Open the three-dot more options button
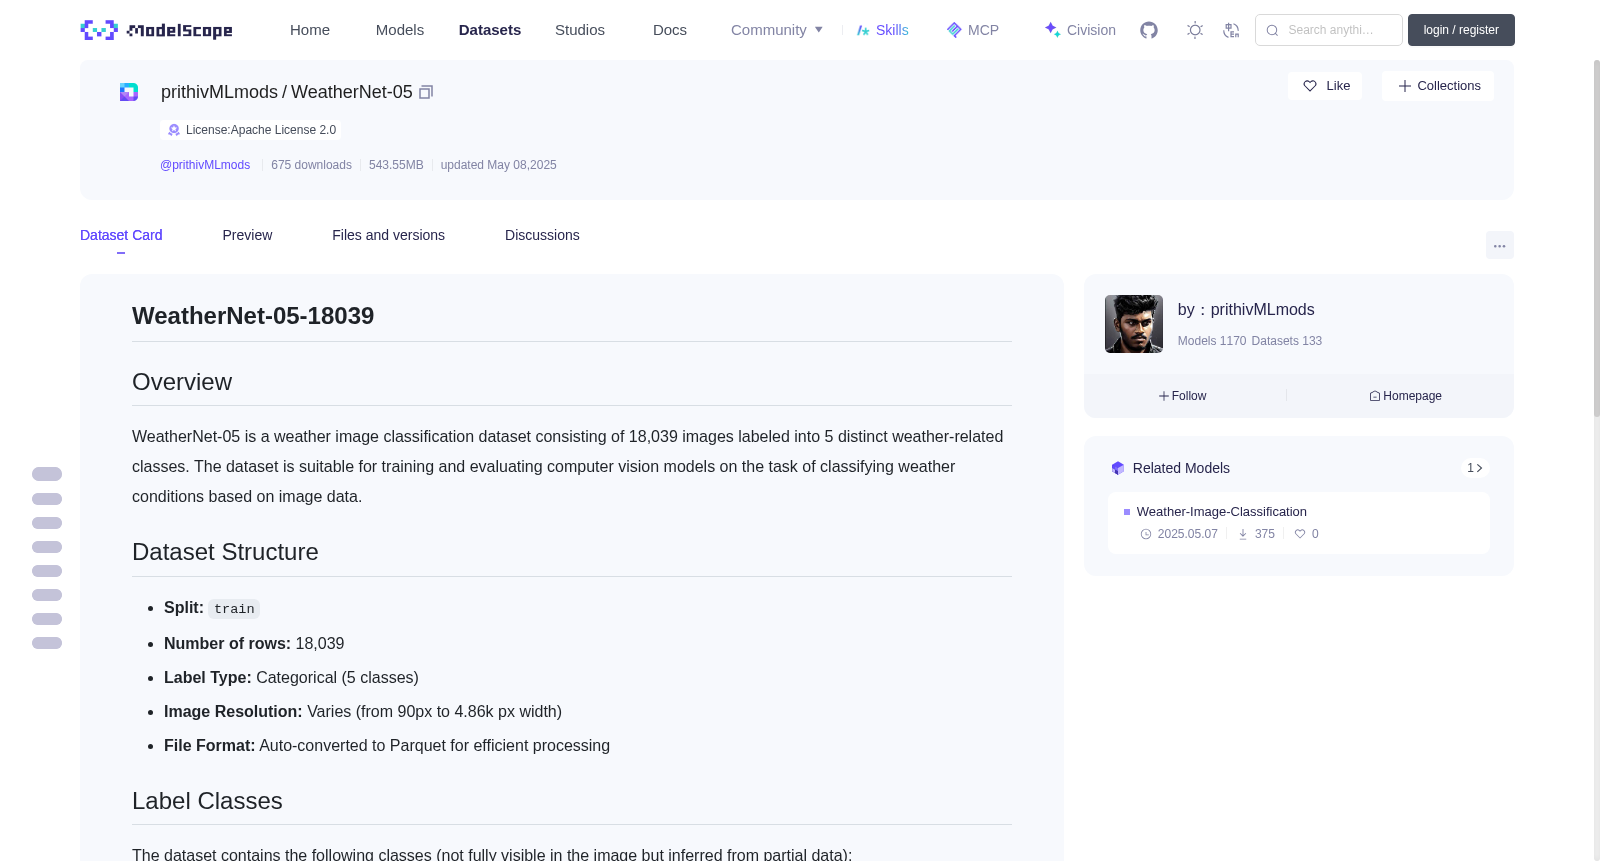The image size is (1600, 861). click(1500, 245)
